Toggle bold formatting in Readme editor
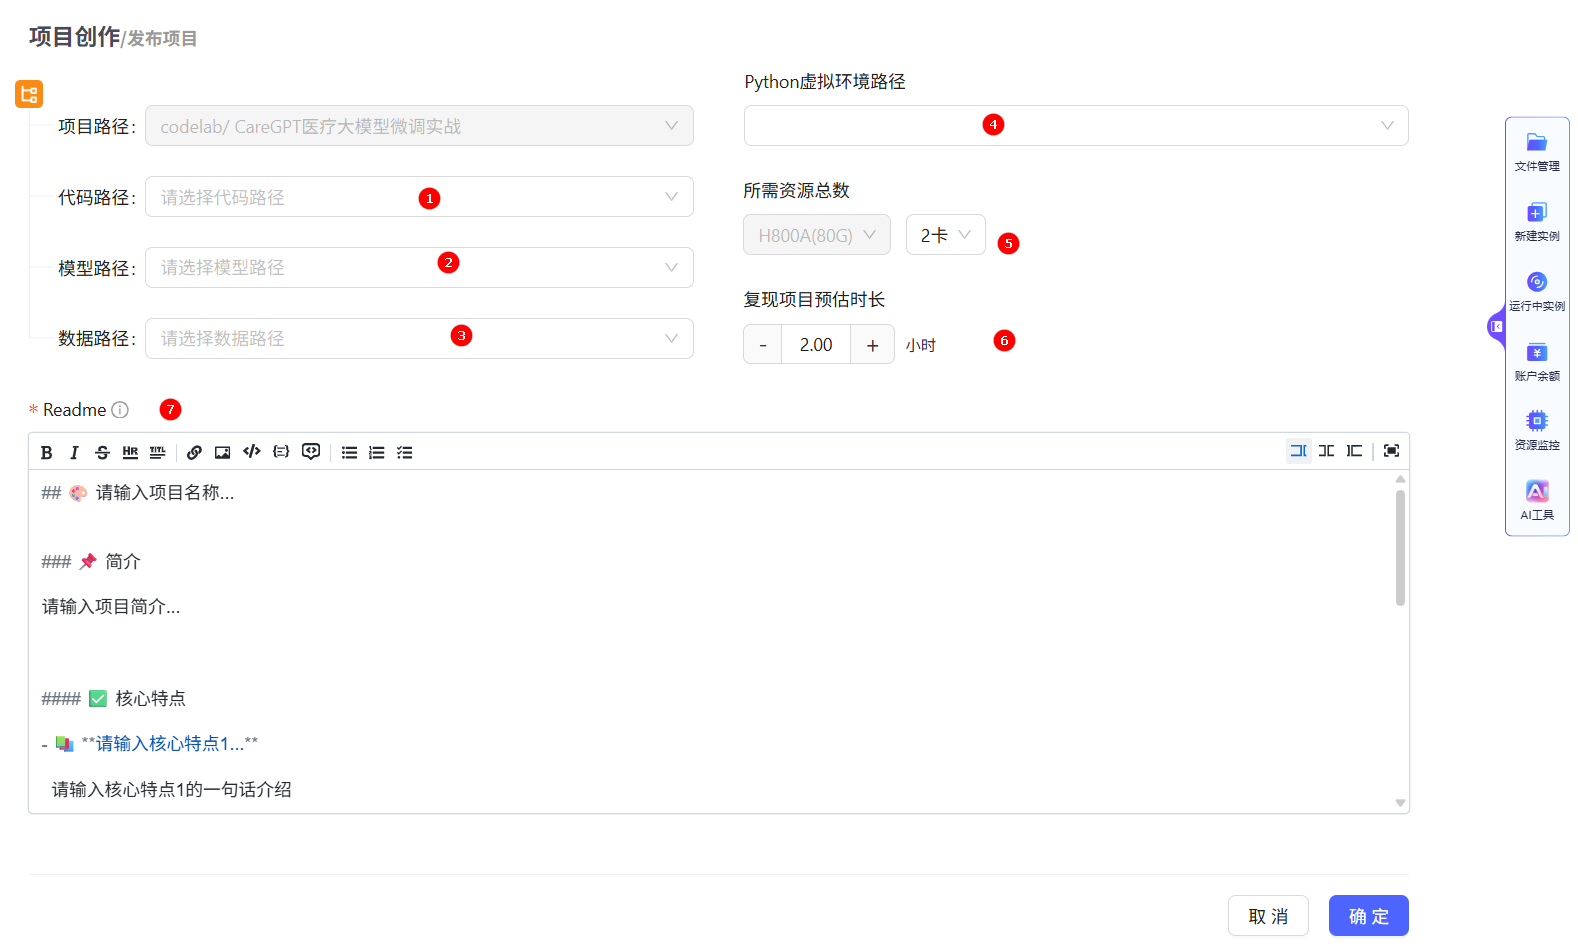 tap(47, 453)
